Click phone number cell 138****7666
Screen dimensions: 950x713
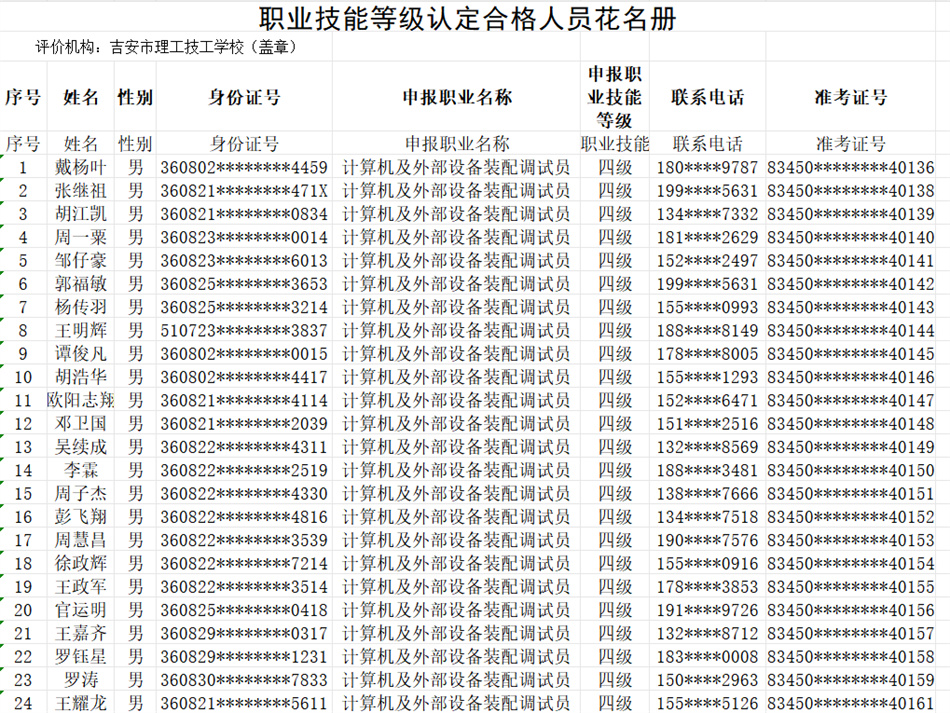coord(707,494)
